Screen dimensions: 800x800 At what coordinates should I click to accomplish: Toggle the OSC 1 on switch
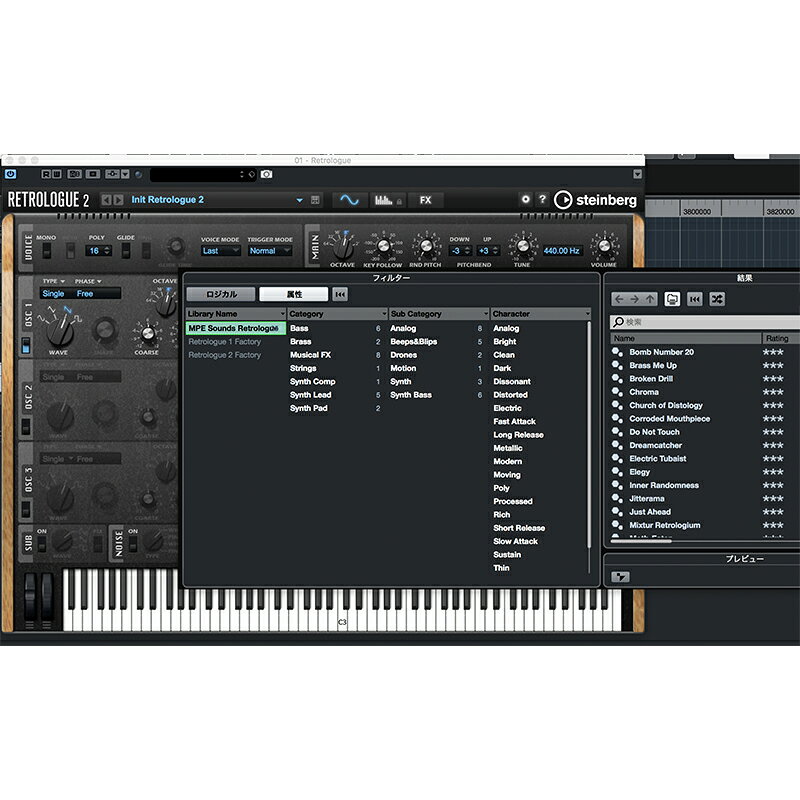tap(26, 345)
